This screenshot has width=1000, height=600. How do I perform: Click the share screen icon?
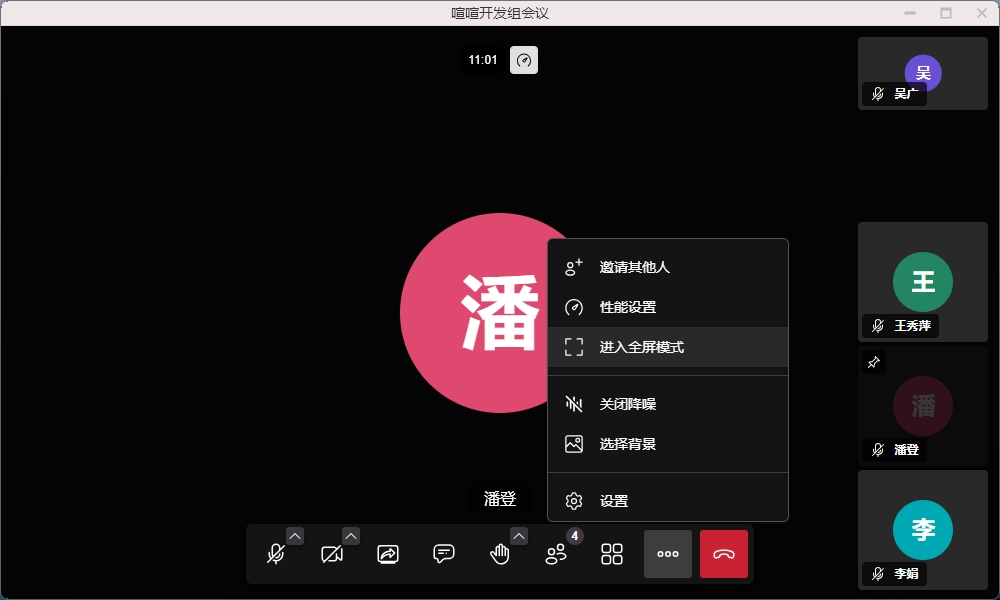388,554
